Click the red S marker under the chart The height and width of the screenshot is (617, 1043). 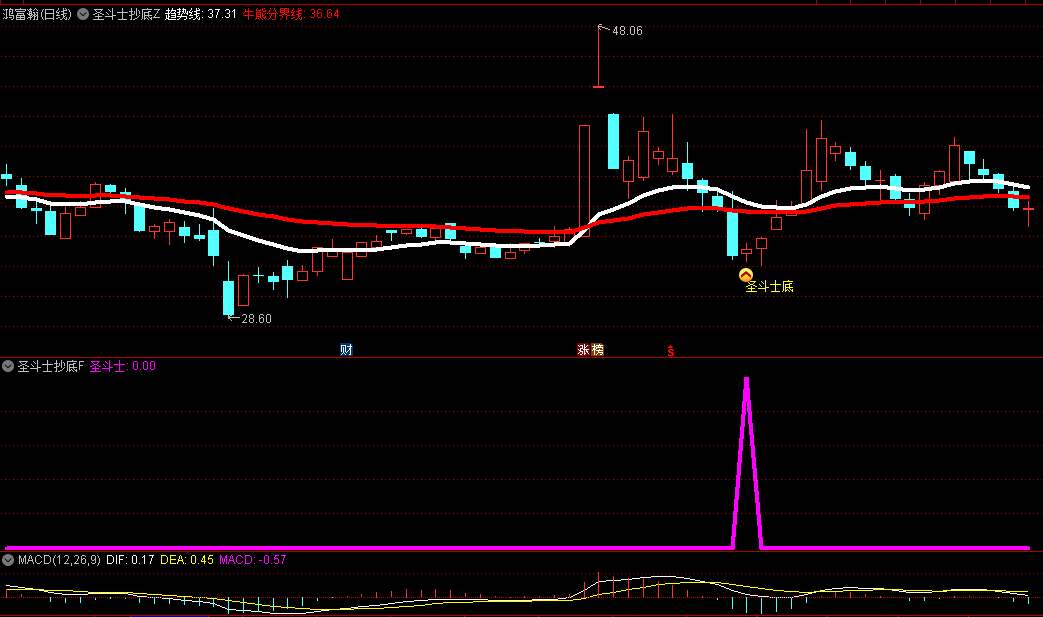(670, 351)
